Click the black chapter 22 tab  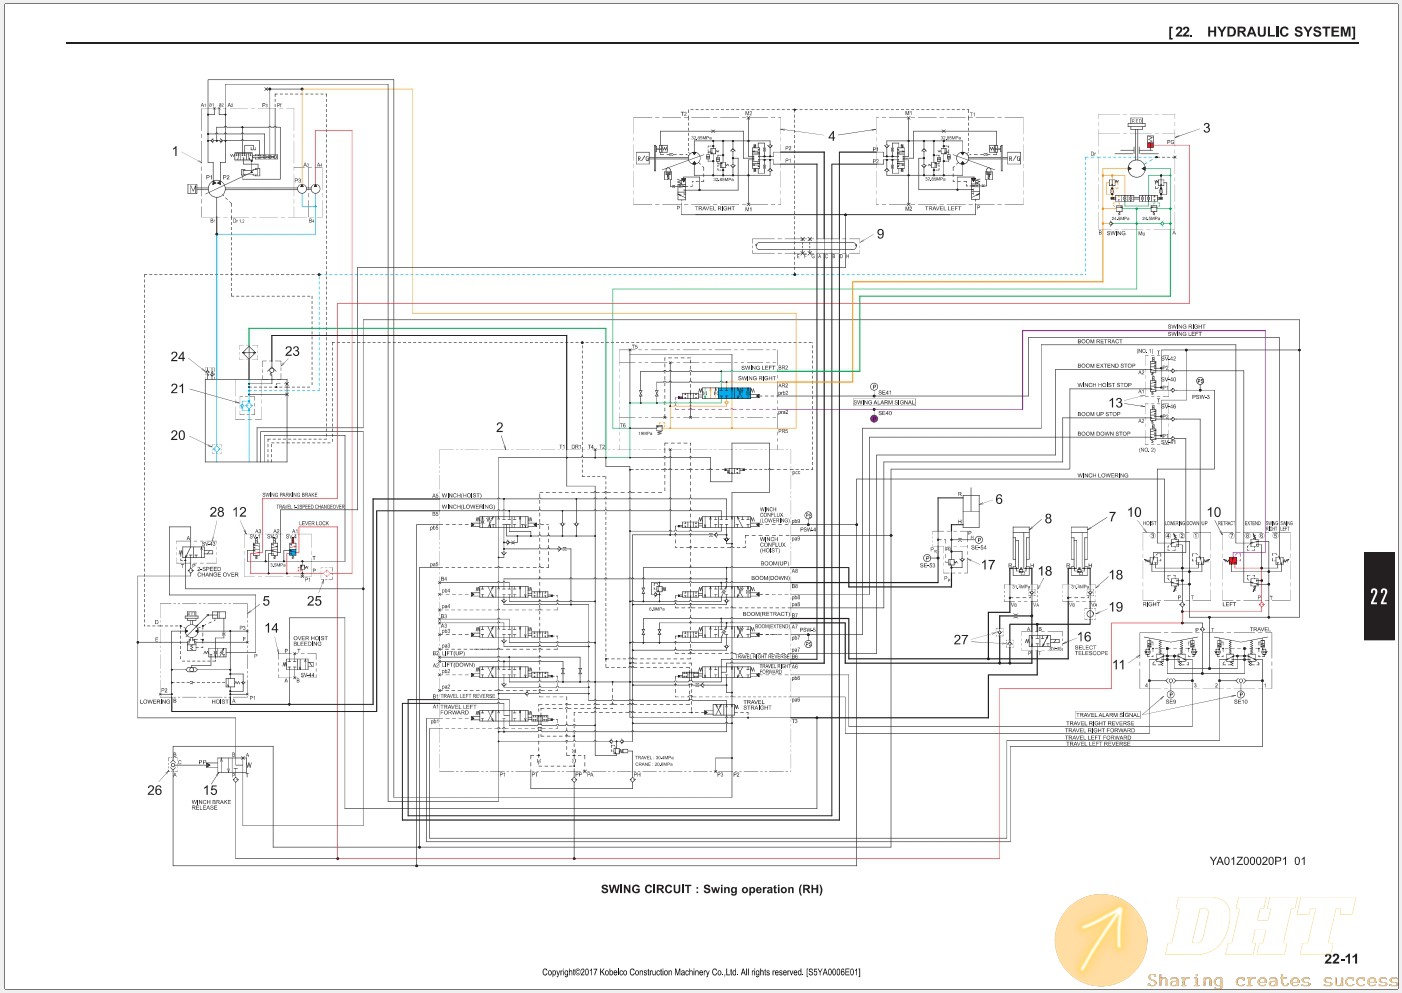(x=1379, y=596)
